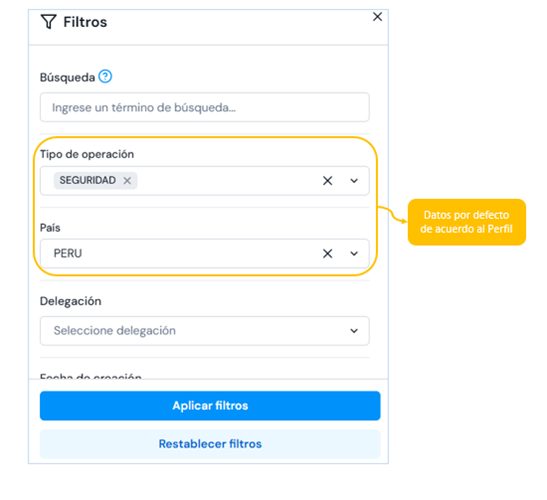Viewport: 547px width, 500px height.
Task: Click the Aplicar filtros button
Action: tap(210, 405)
